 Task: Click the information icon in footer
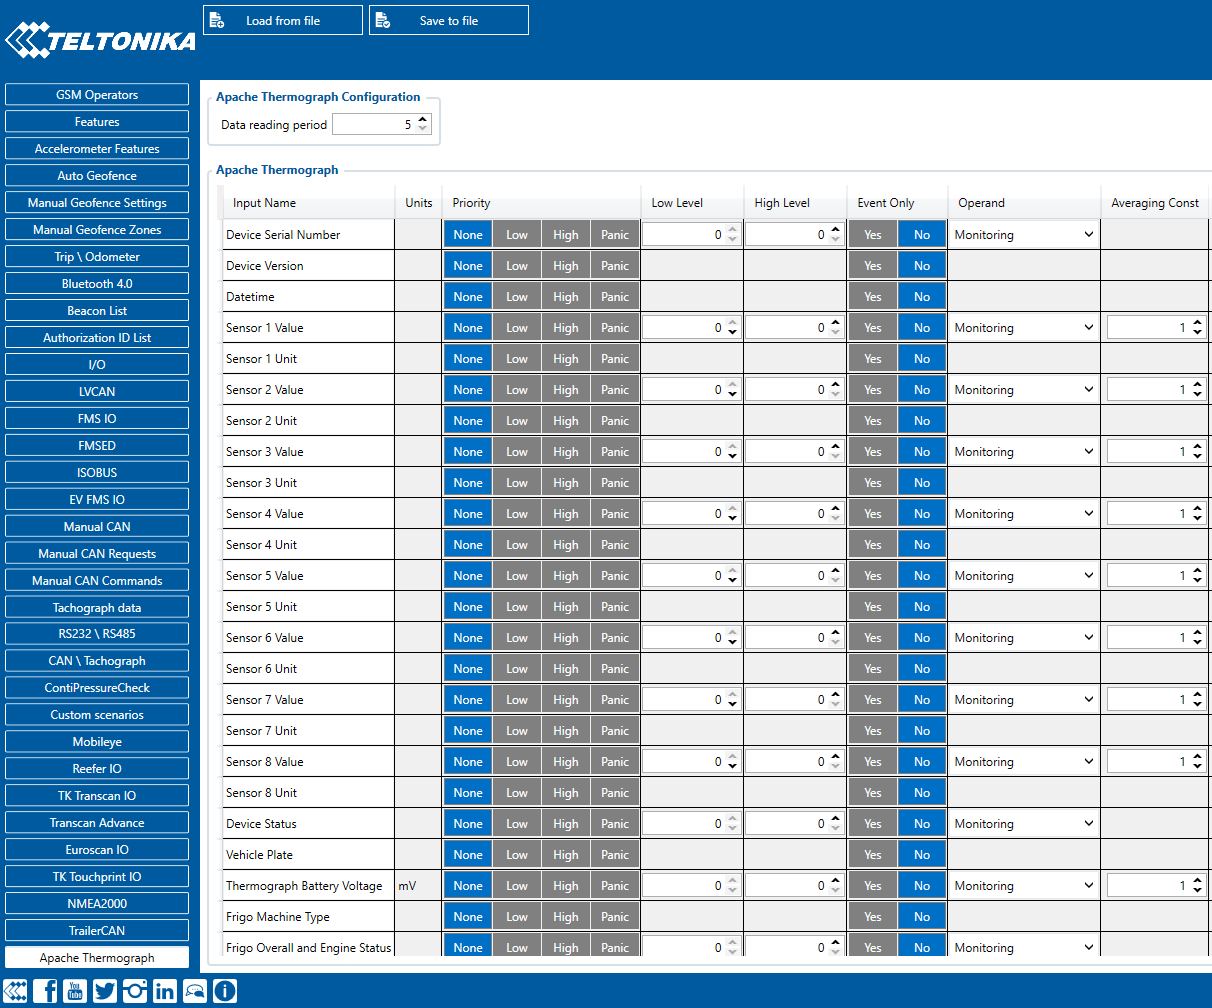(x=225, y=991)
